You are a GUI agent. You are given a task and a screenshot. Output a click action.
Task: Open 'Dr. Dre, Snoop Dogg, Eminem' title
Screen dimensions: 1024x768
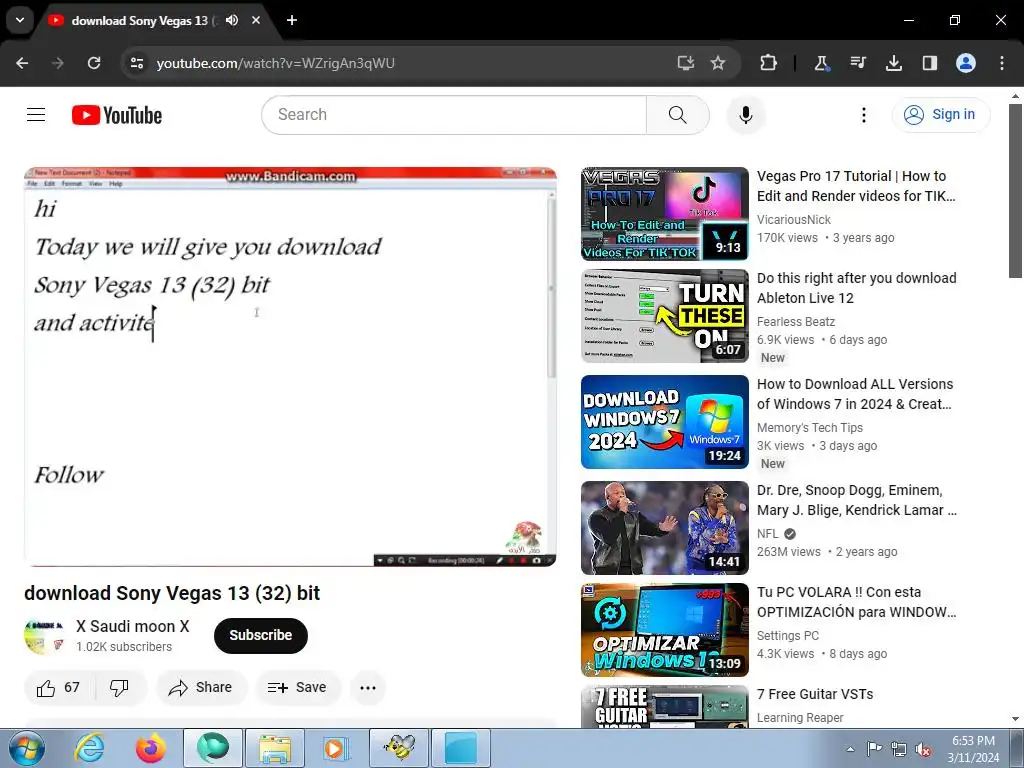coord(857,500)
